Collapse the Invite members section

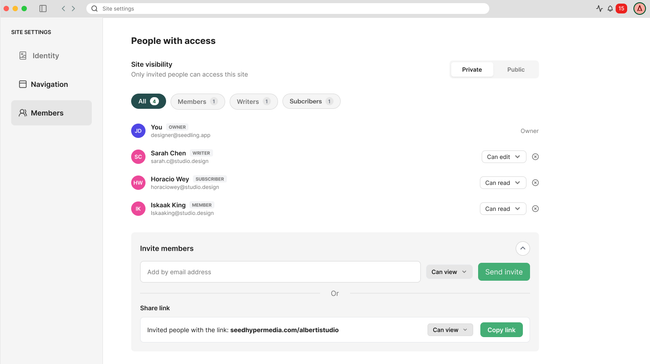[x=523, y=248]
